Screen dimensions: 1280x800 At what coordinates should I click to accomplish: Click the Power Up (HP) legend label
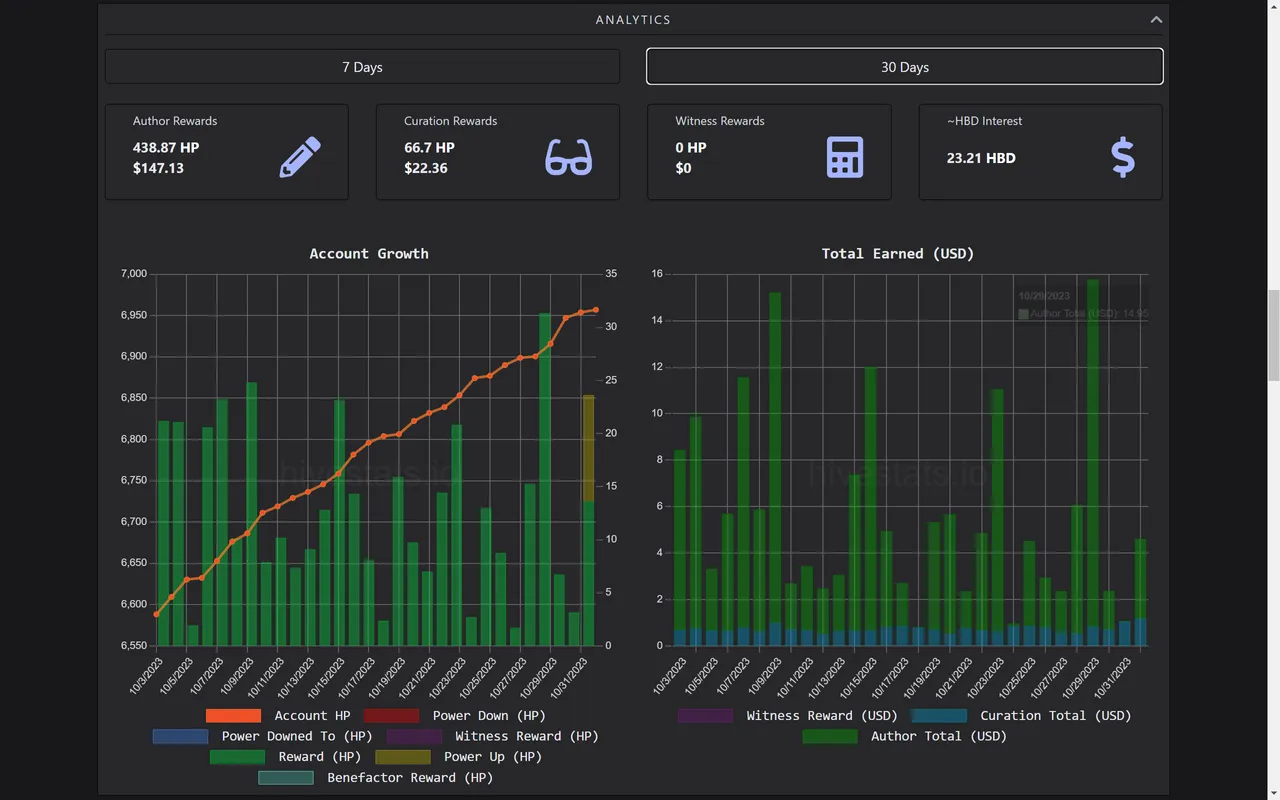[x=493, y=757]
